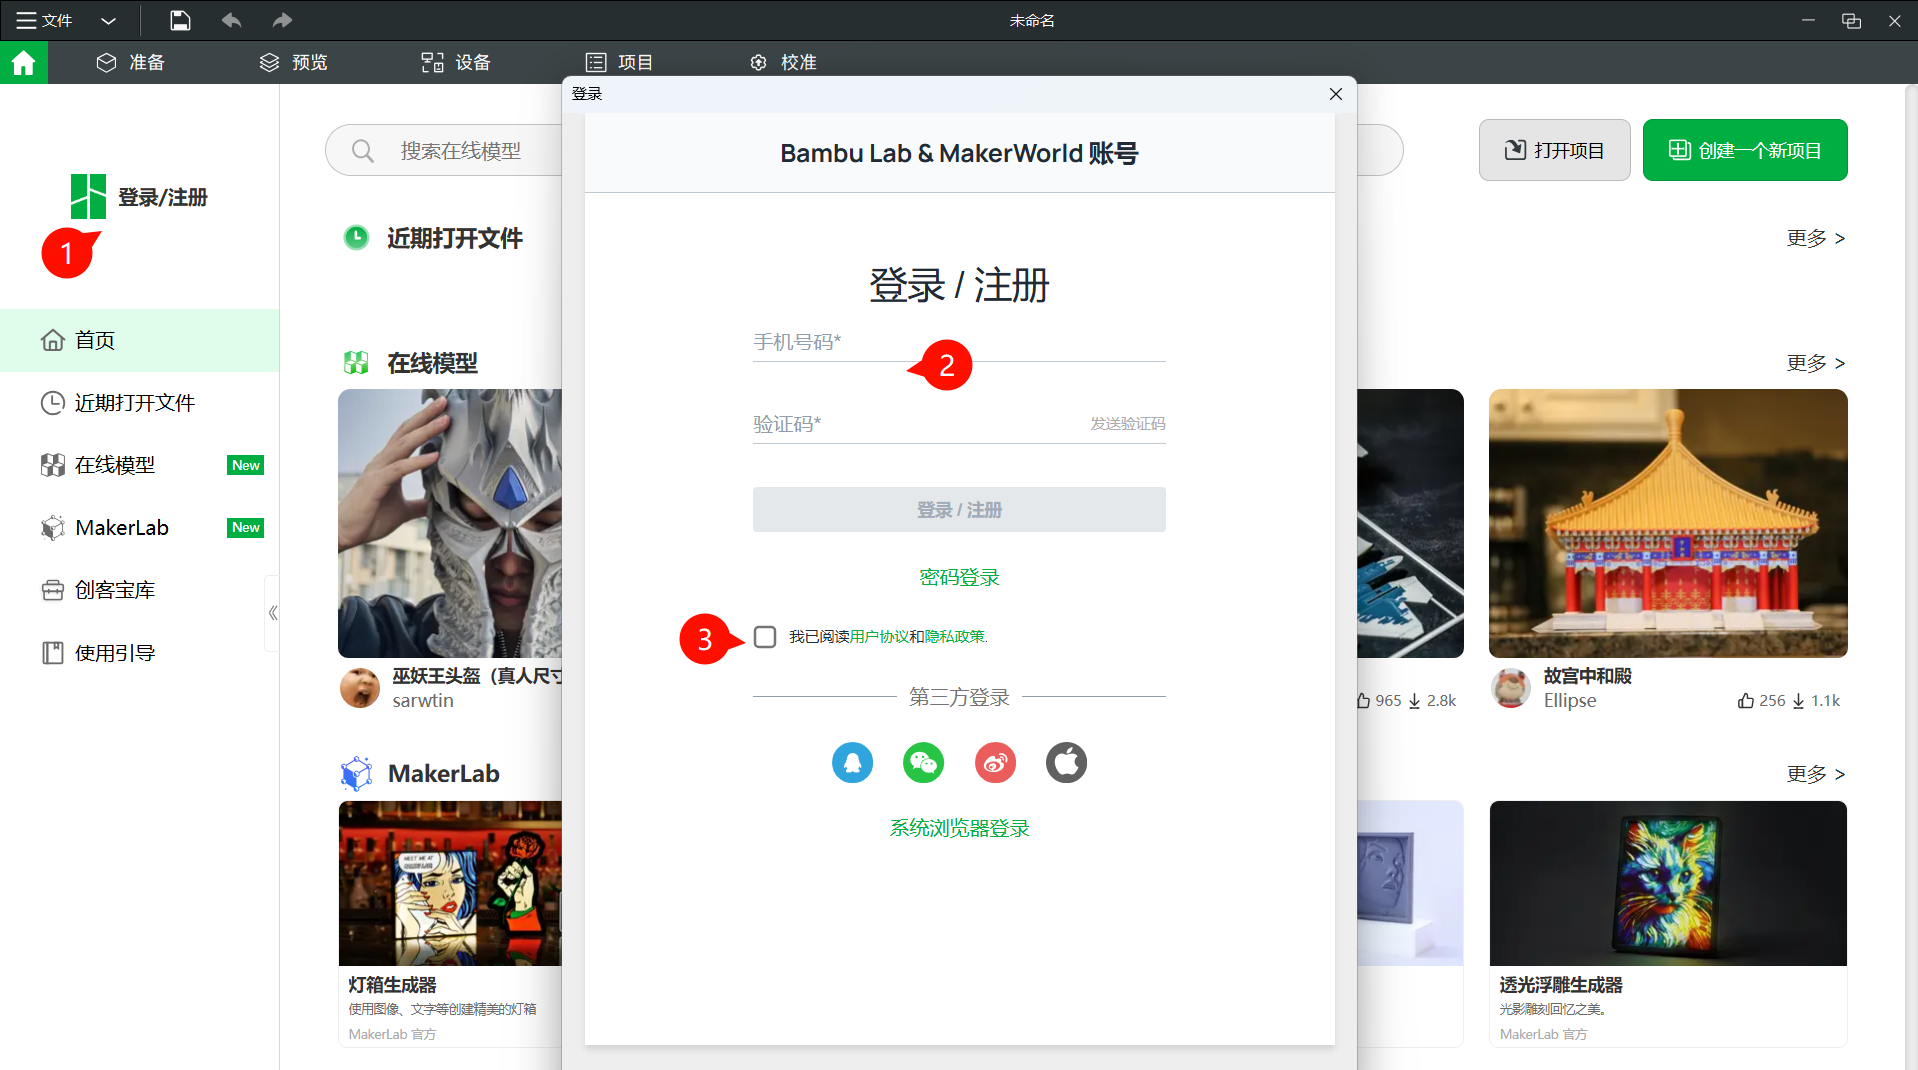This screenshot has height=1070, width=1918.
Task: Switch to the 校准 tab
Action: coord(783,62)
